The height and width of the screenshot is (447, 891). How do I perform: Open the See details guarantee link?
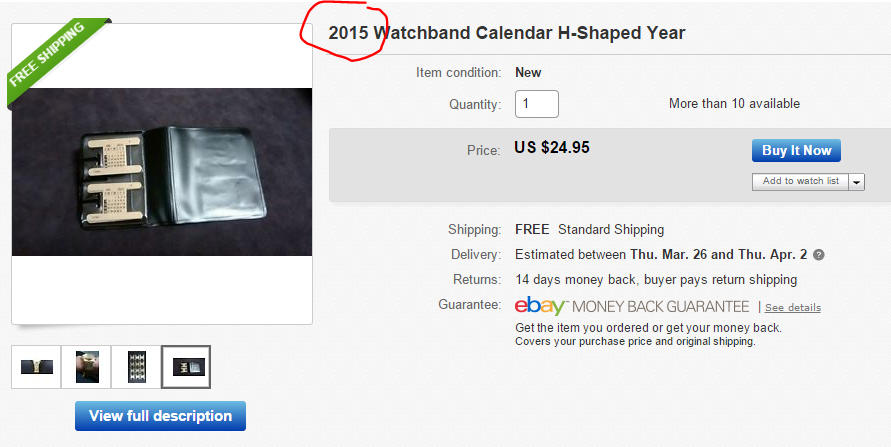(793, 308)
